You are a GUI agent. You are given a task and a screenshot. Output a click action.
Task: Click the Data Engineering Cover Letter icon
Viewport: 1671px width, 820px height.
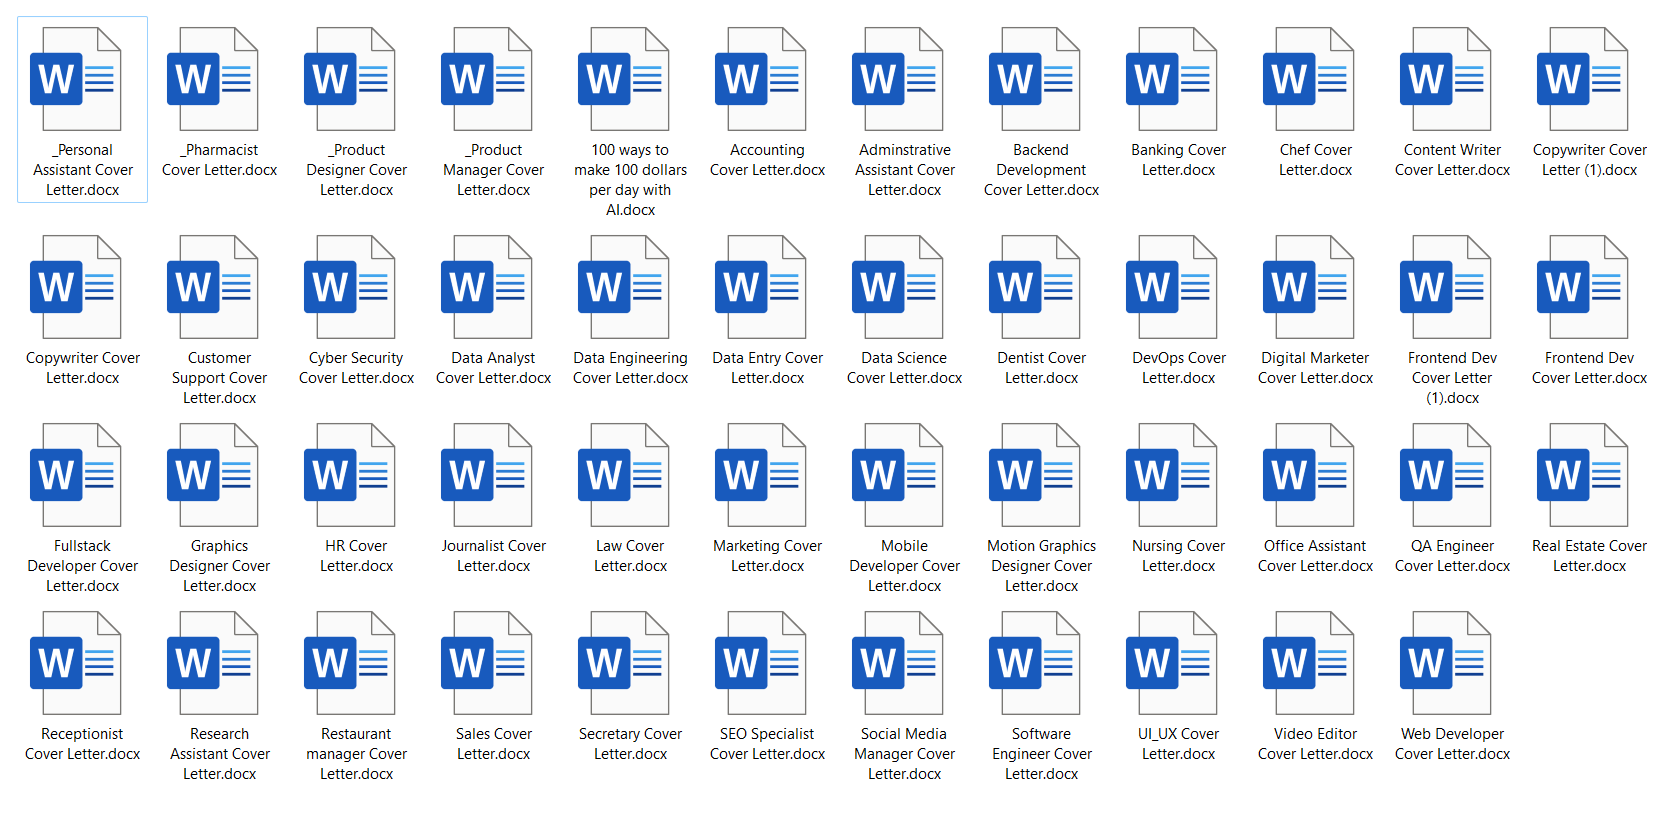click(624, 287)
